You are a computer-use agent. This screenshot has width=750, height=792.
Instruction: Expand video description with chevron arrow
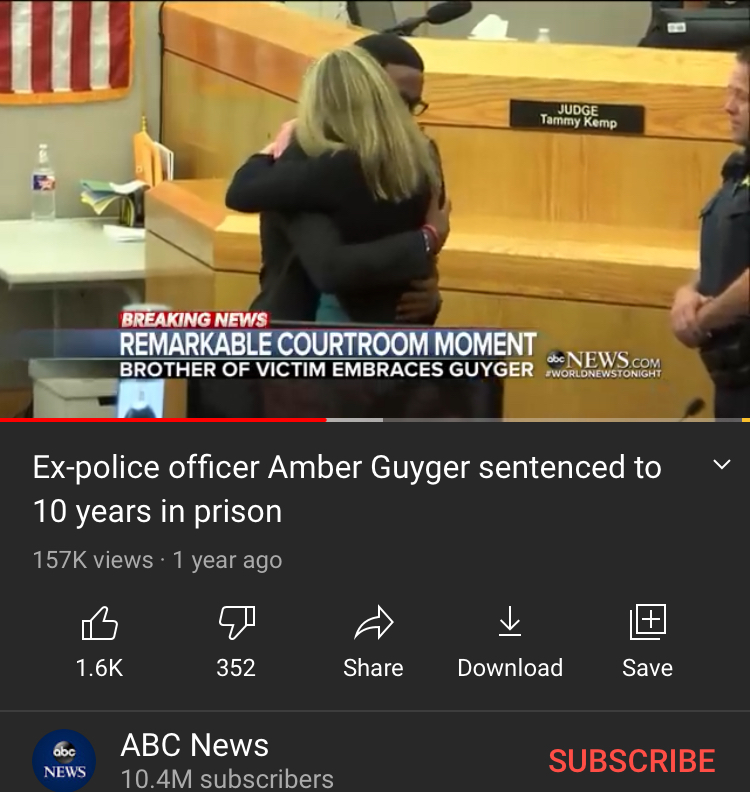[x=722, y=464]
